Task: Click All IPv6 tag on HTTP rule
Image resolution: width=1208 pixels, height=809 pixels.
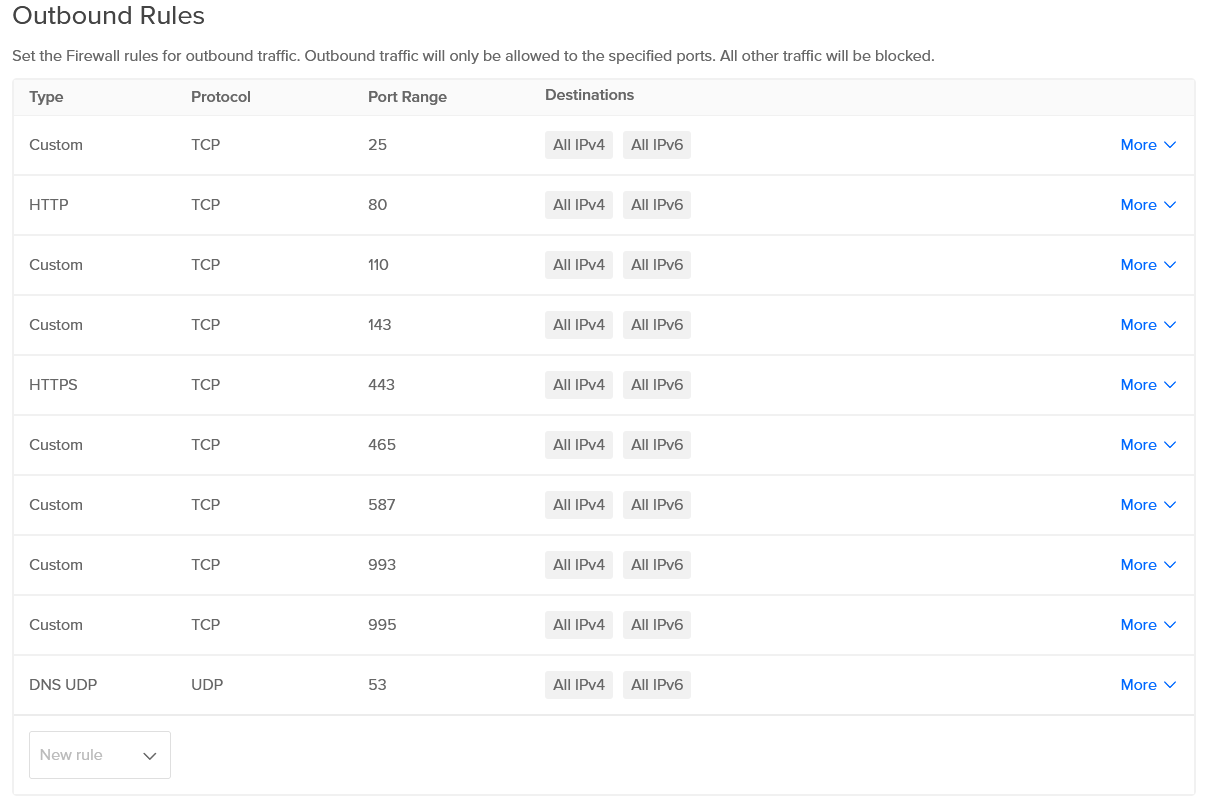Action: [x=657, y=205]
